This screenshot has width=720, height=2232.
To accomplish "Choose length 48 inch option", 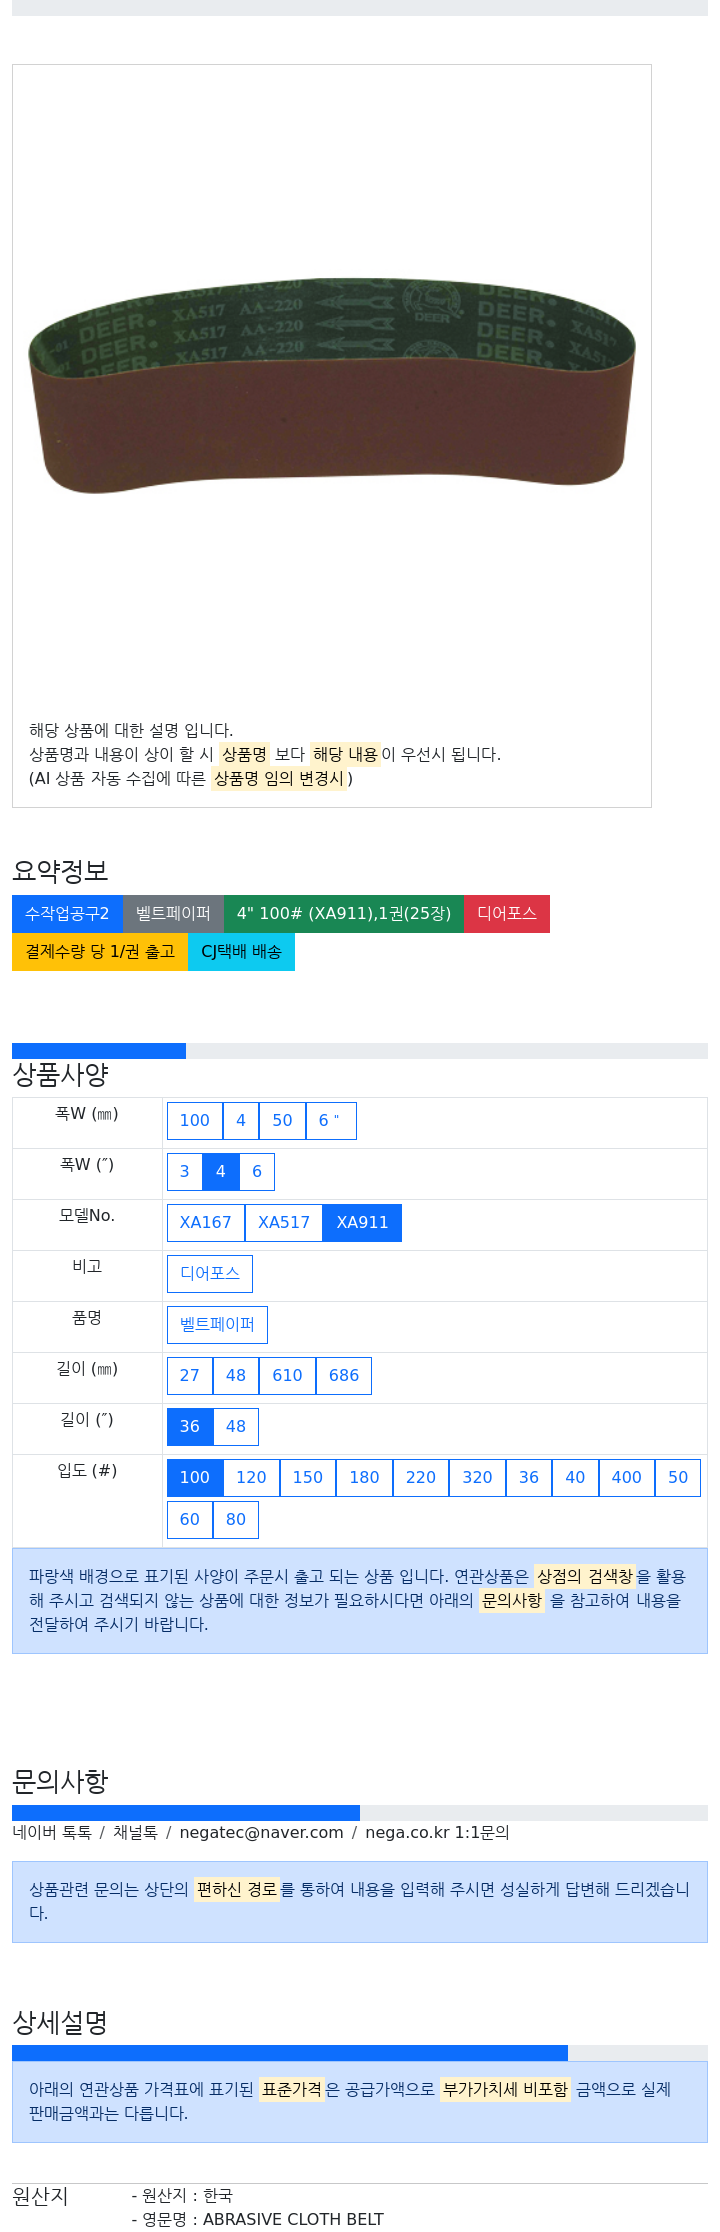I will tap(236, 1427).
